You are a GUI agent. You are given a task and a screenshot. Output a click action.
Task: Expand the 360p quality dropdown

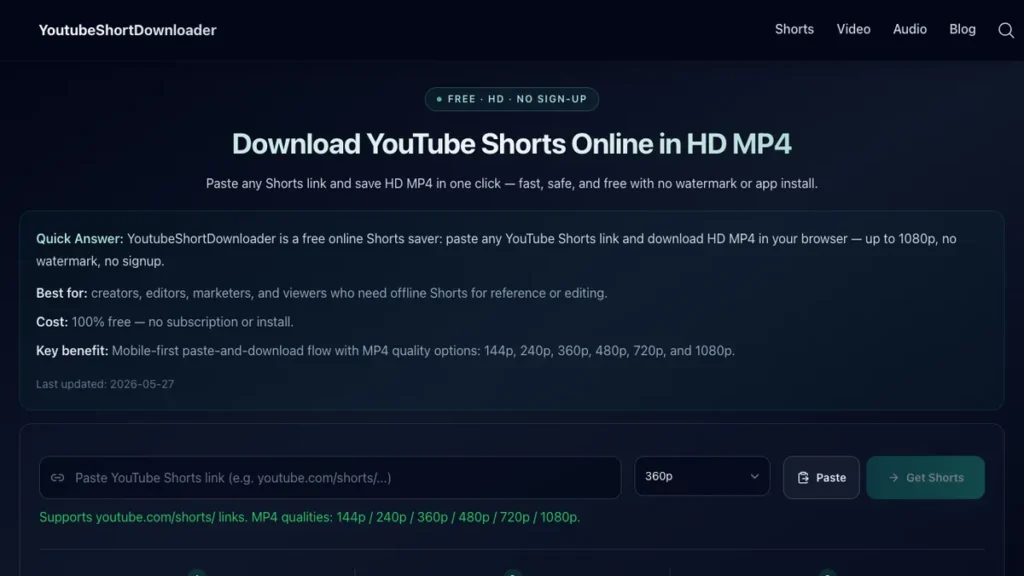[x=702, y=476]
